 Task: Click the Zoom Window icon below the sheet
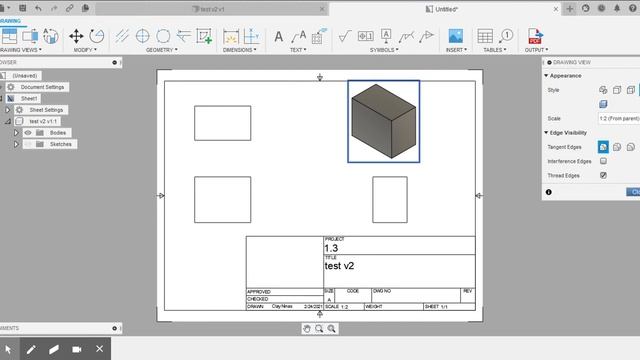319,329
